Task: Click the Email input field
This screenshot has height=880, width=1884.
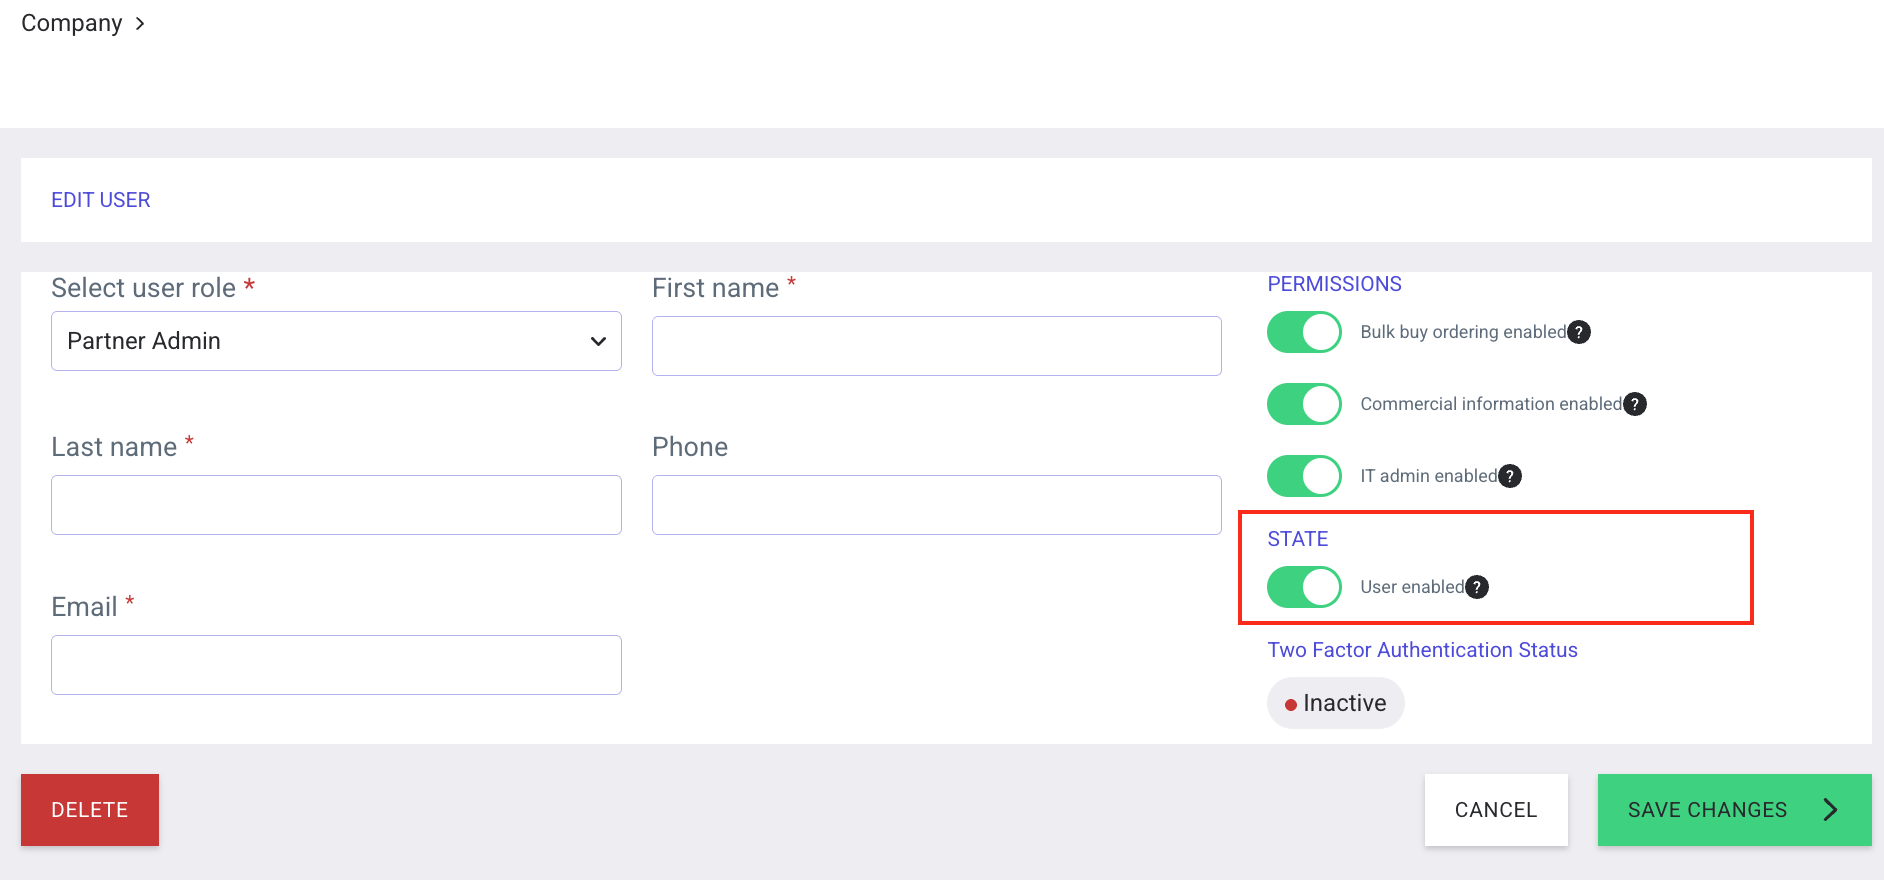Action: point(336,665)
